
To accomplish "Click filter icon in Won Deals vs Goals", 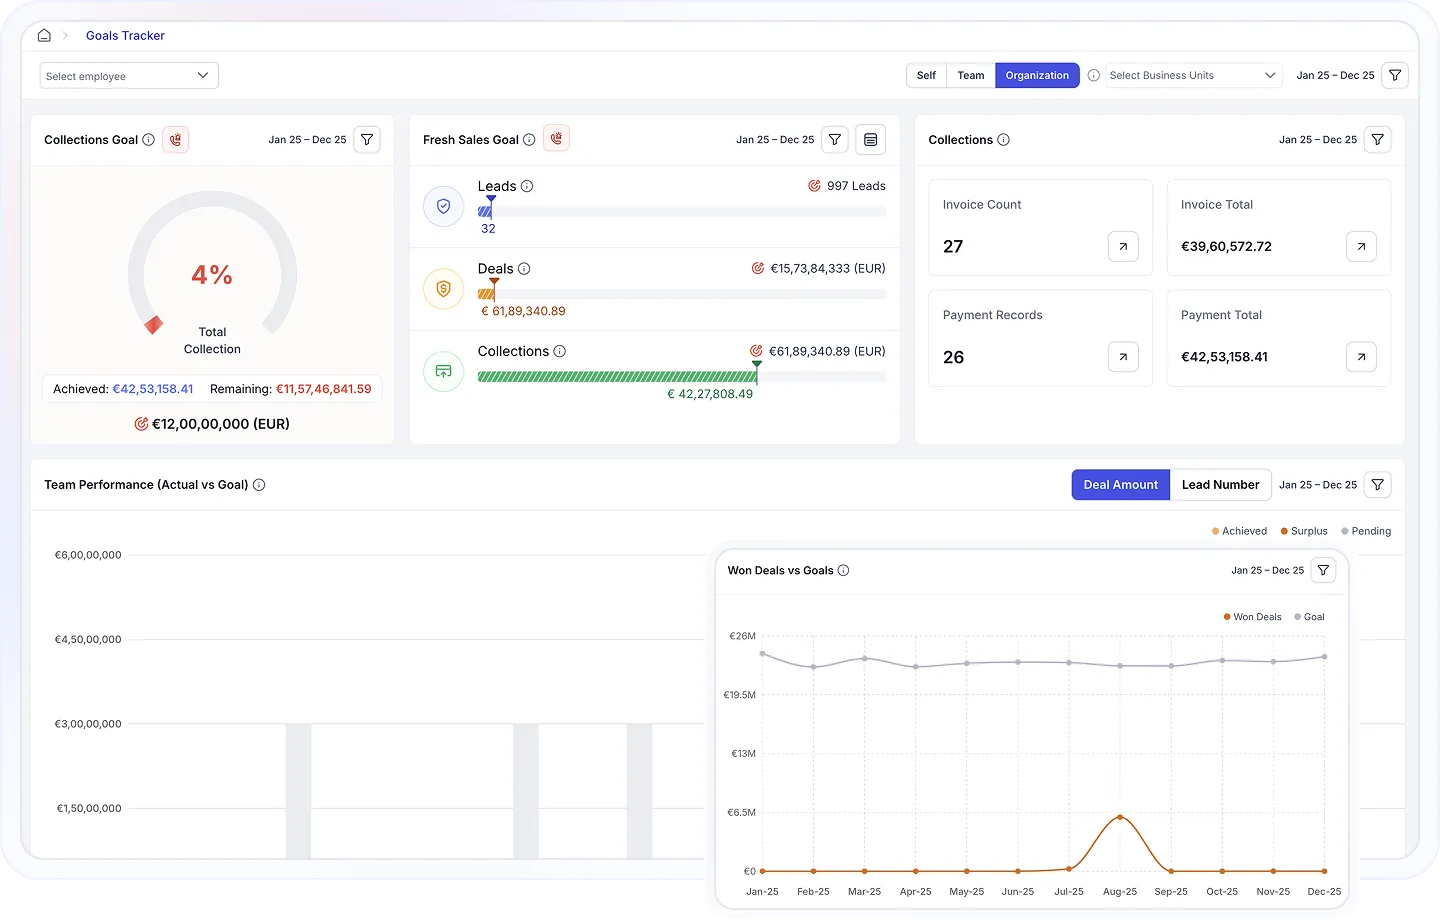I will click(x=1323, y=571).
